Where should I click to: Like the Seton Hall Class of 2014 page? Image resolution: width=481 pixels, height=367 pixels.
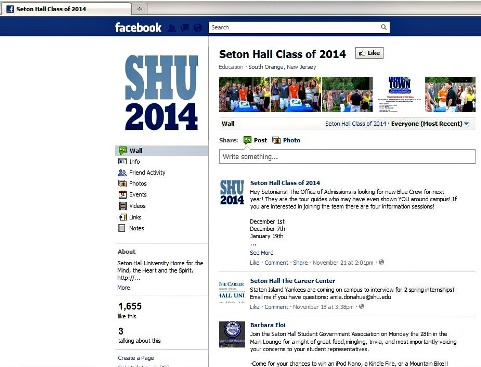point(369,53)
